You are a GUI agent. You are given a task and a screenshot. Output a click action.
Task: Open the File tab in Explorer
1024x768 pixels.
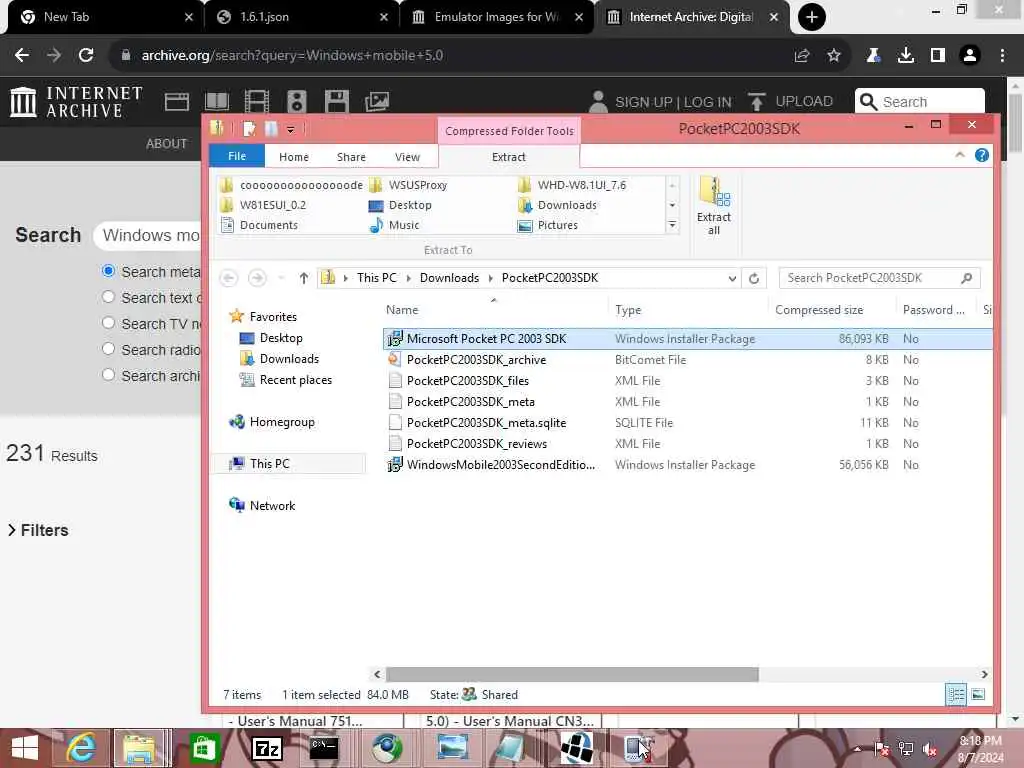(237, 156)
